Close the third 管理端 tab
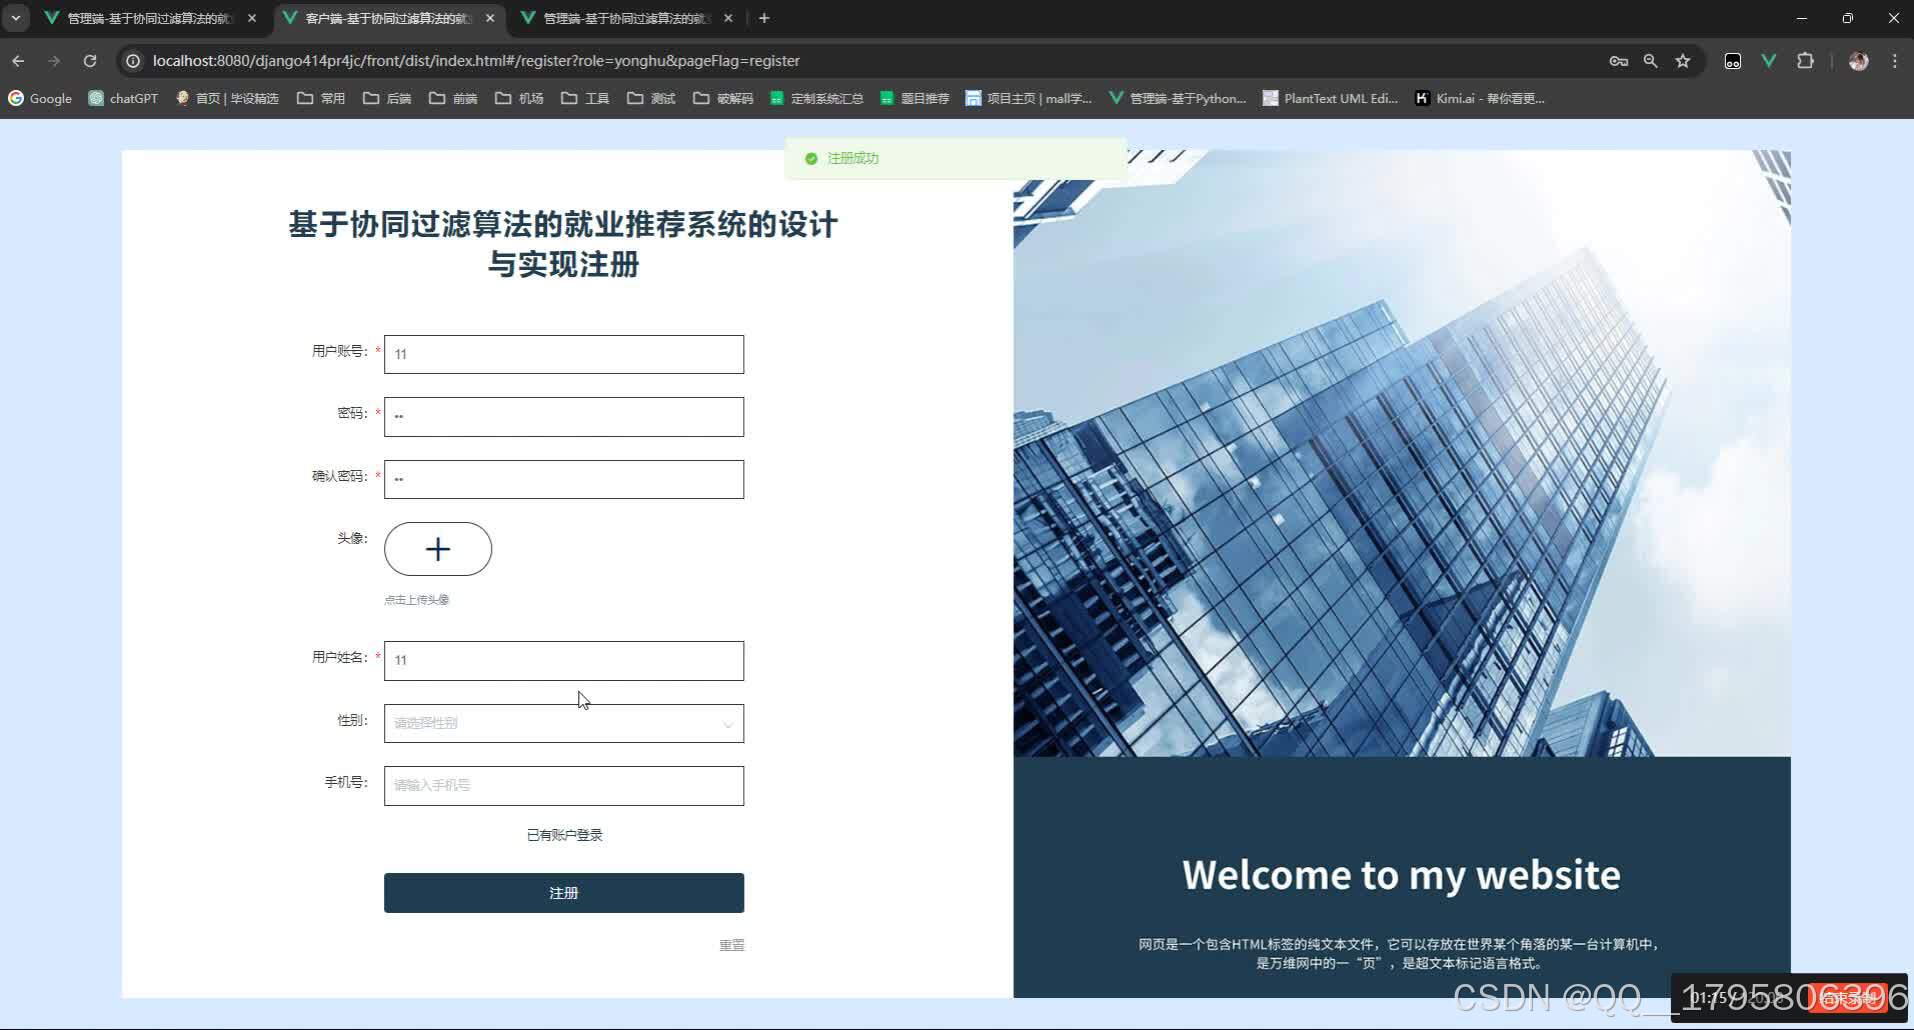The height and width of the screenshot is (1030, 1914). pyautogui.click(x=728, y=18)
